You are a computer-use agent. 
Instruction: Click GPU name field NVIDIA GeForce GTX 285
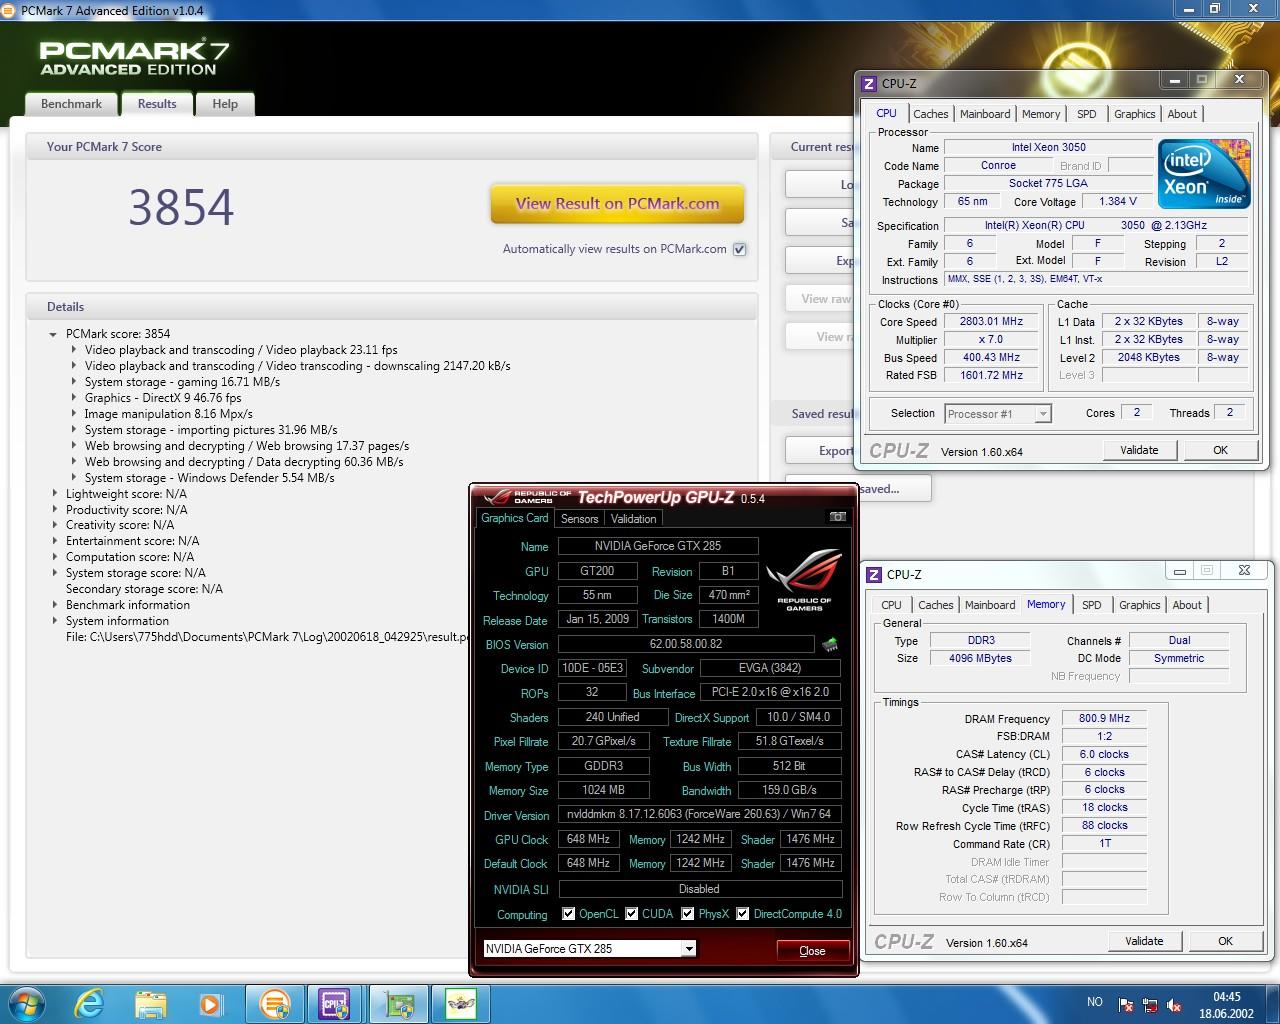click(658, 546)
